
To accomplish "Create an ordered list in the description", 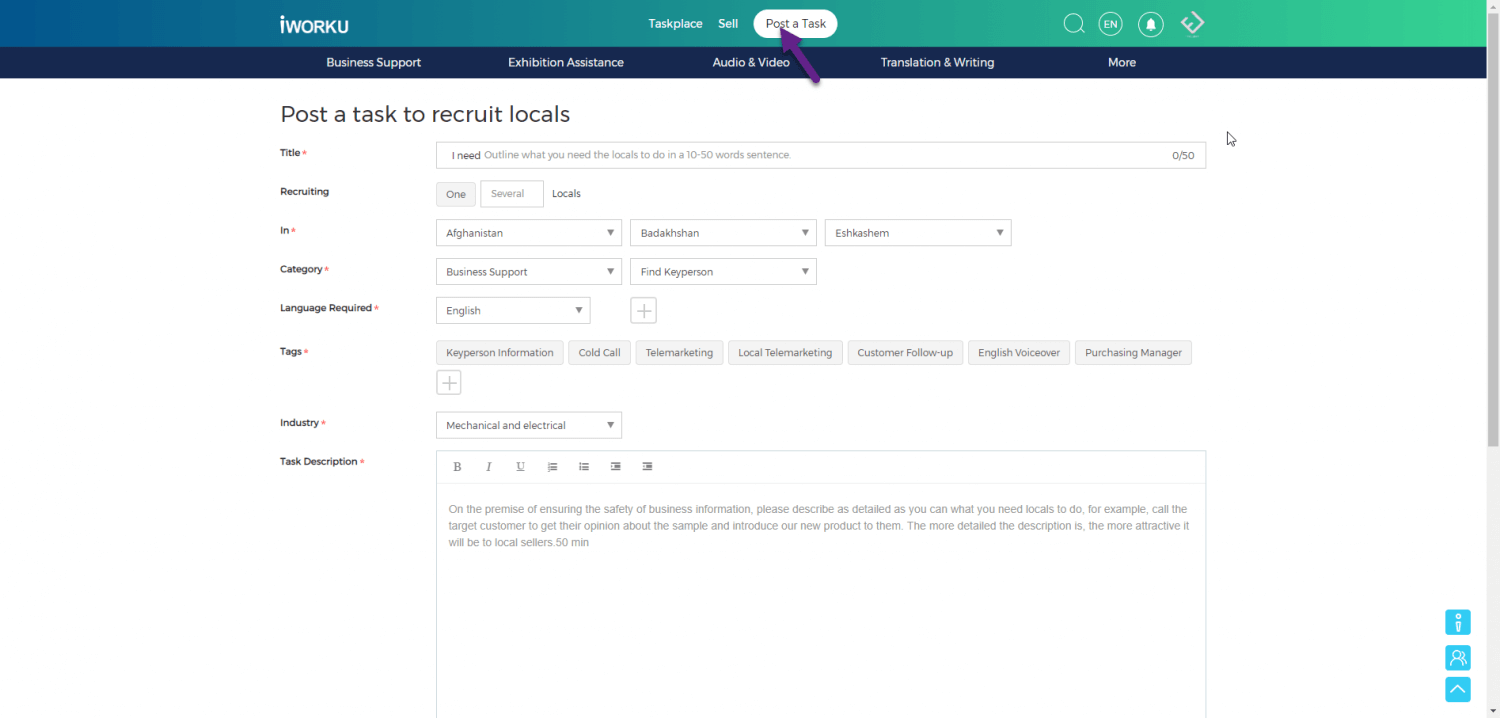I will [x=552, y=466].
